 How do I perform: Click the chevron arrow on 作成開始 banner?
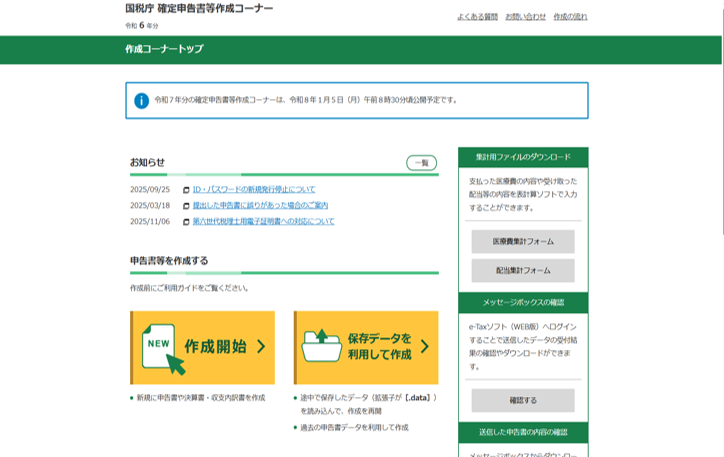click(261, 347)
